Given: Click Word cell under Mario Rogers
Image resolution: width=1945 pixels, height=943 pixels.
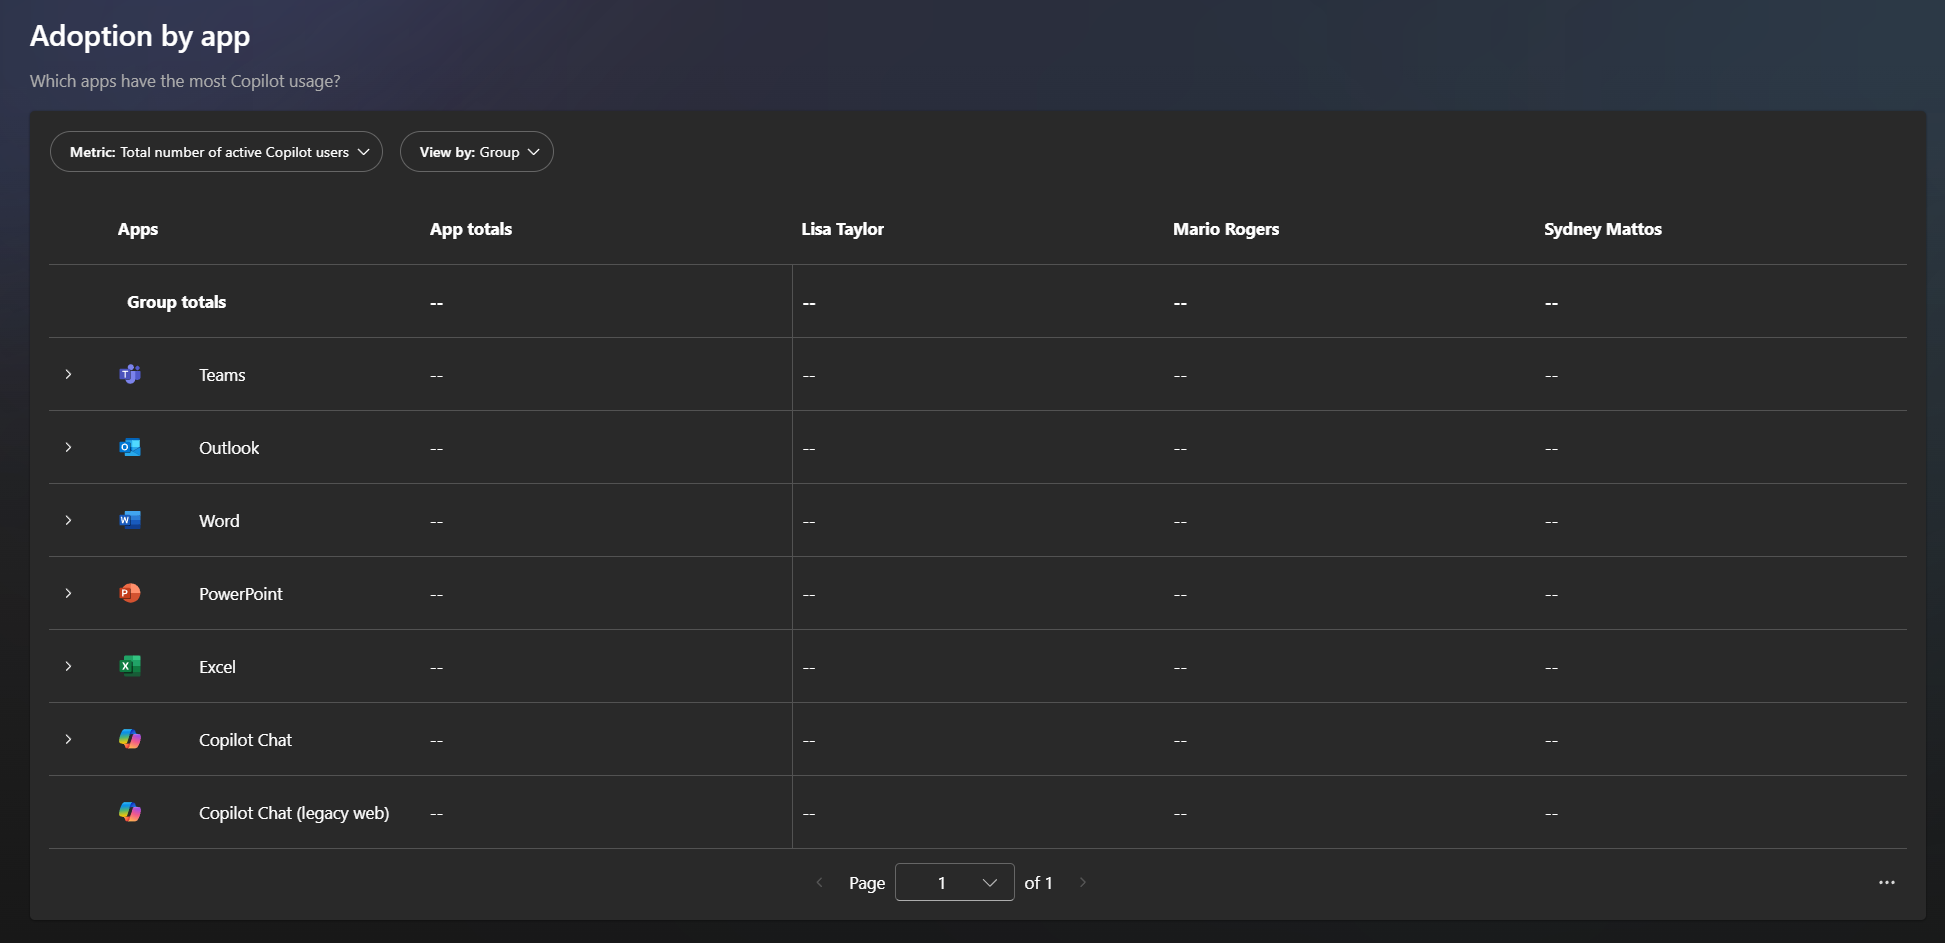Looking at the screenshot, I should click(1180, 522).
